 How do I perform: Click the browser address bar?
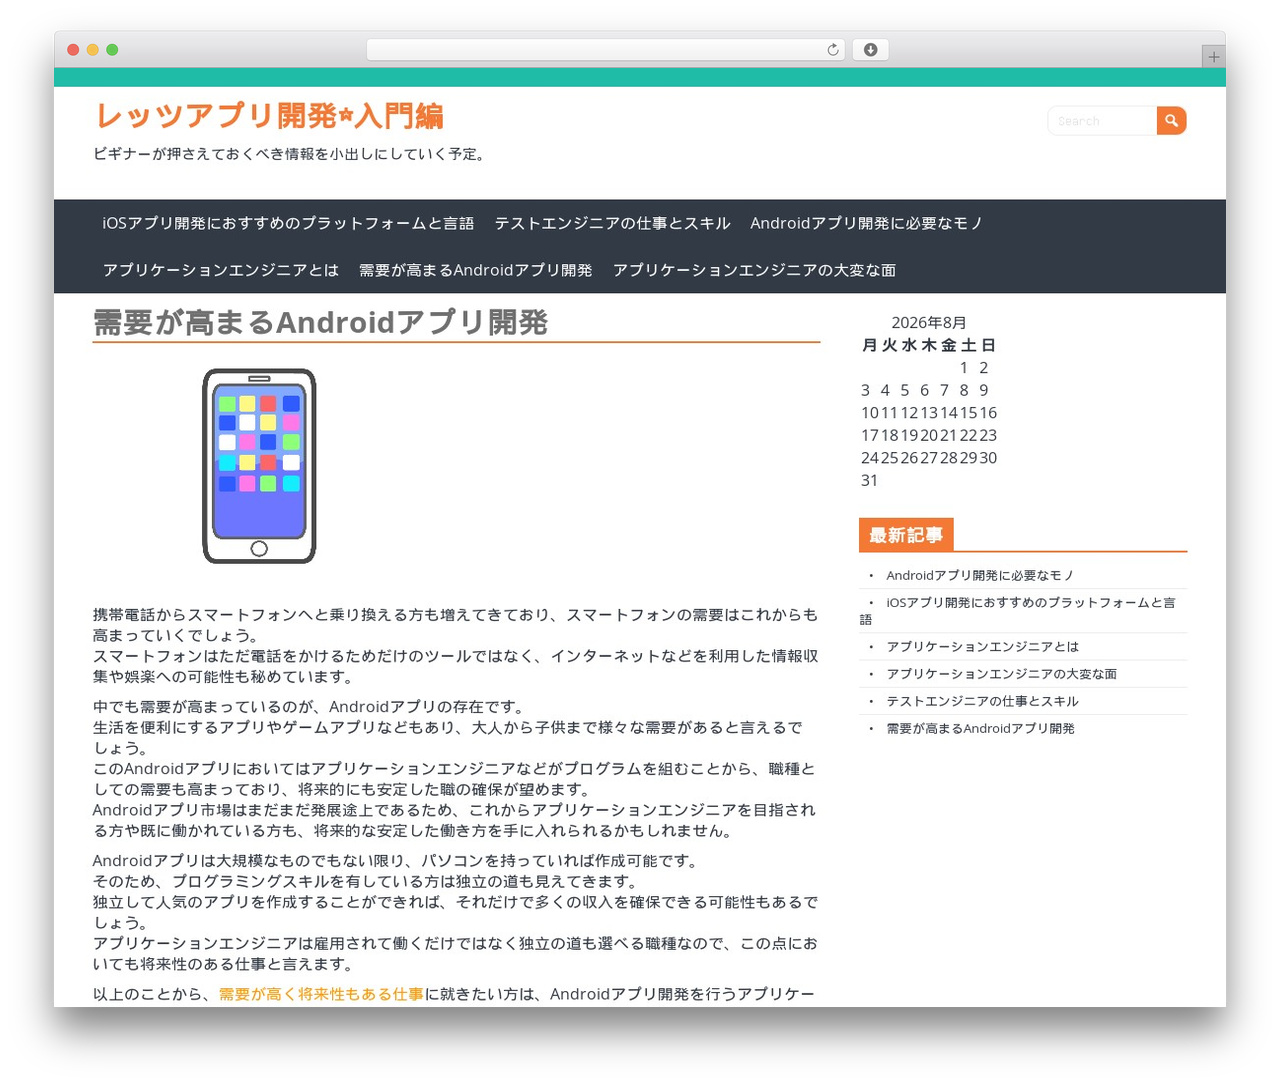click(x=605, y=50)
